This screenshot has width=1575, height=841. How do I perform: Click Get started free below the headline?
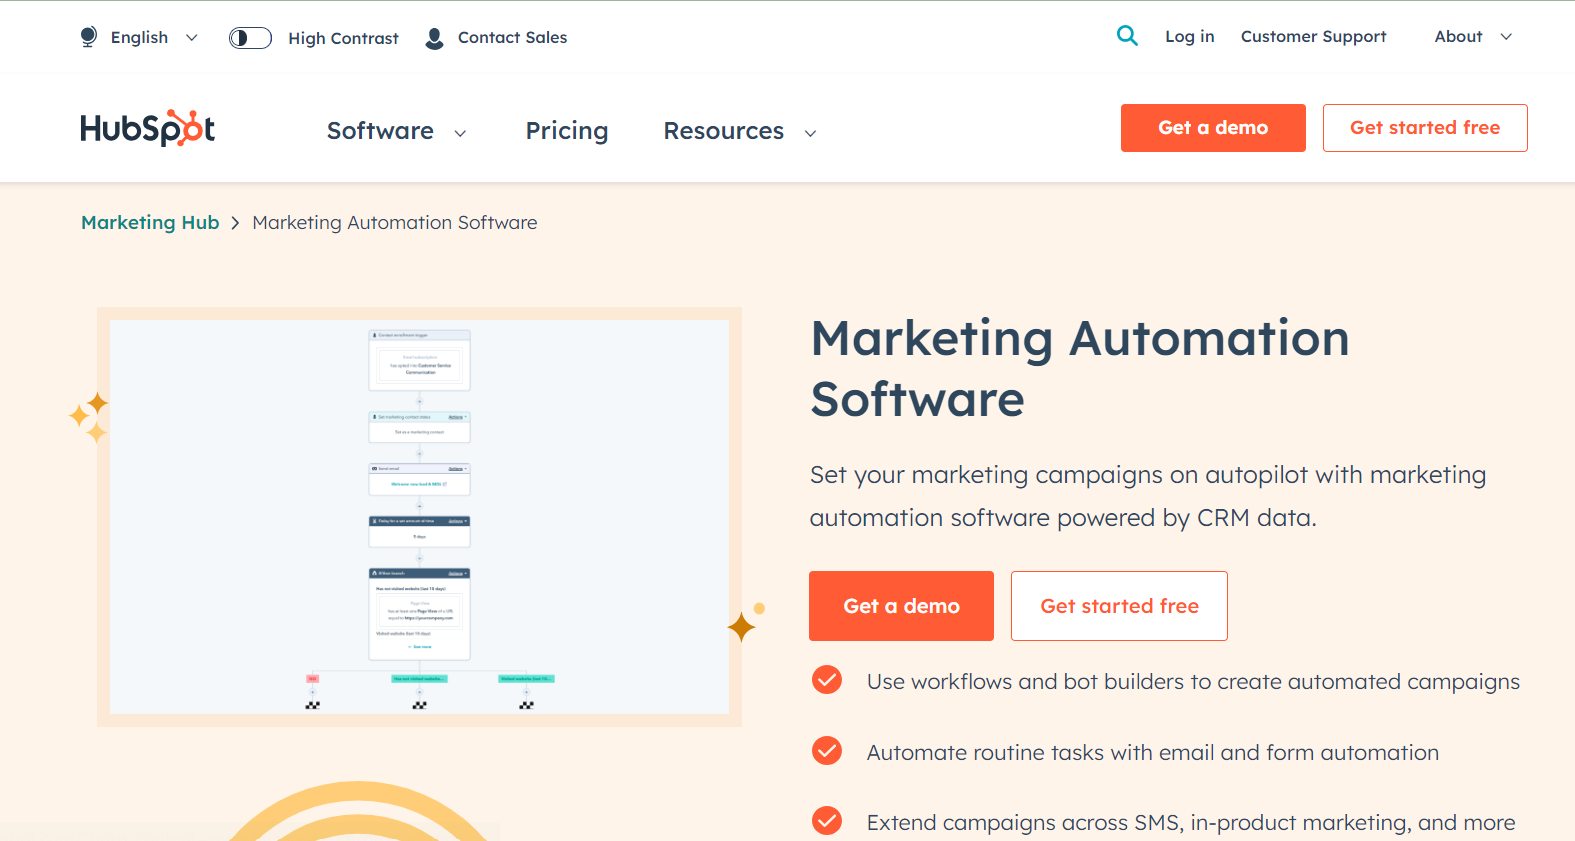coord(1119,606)
